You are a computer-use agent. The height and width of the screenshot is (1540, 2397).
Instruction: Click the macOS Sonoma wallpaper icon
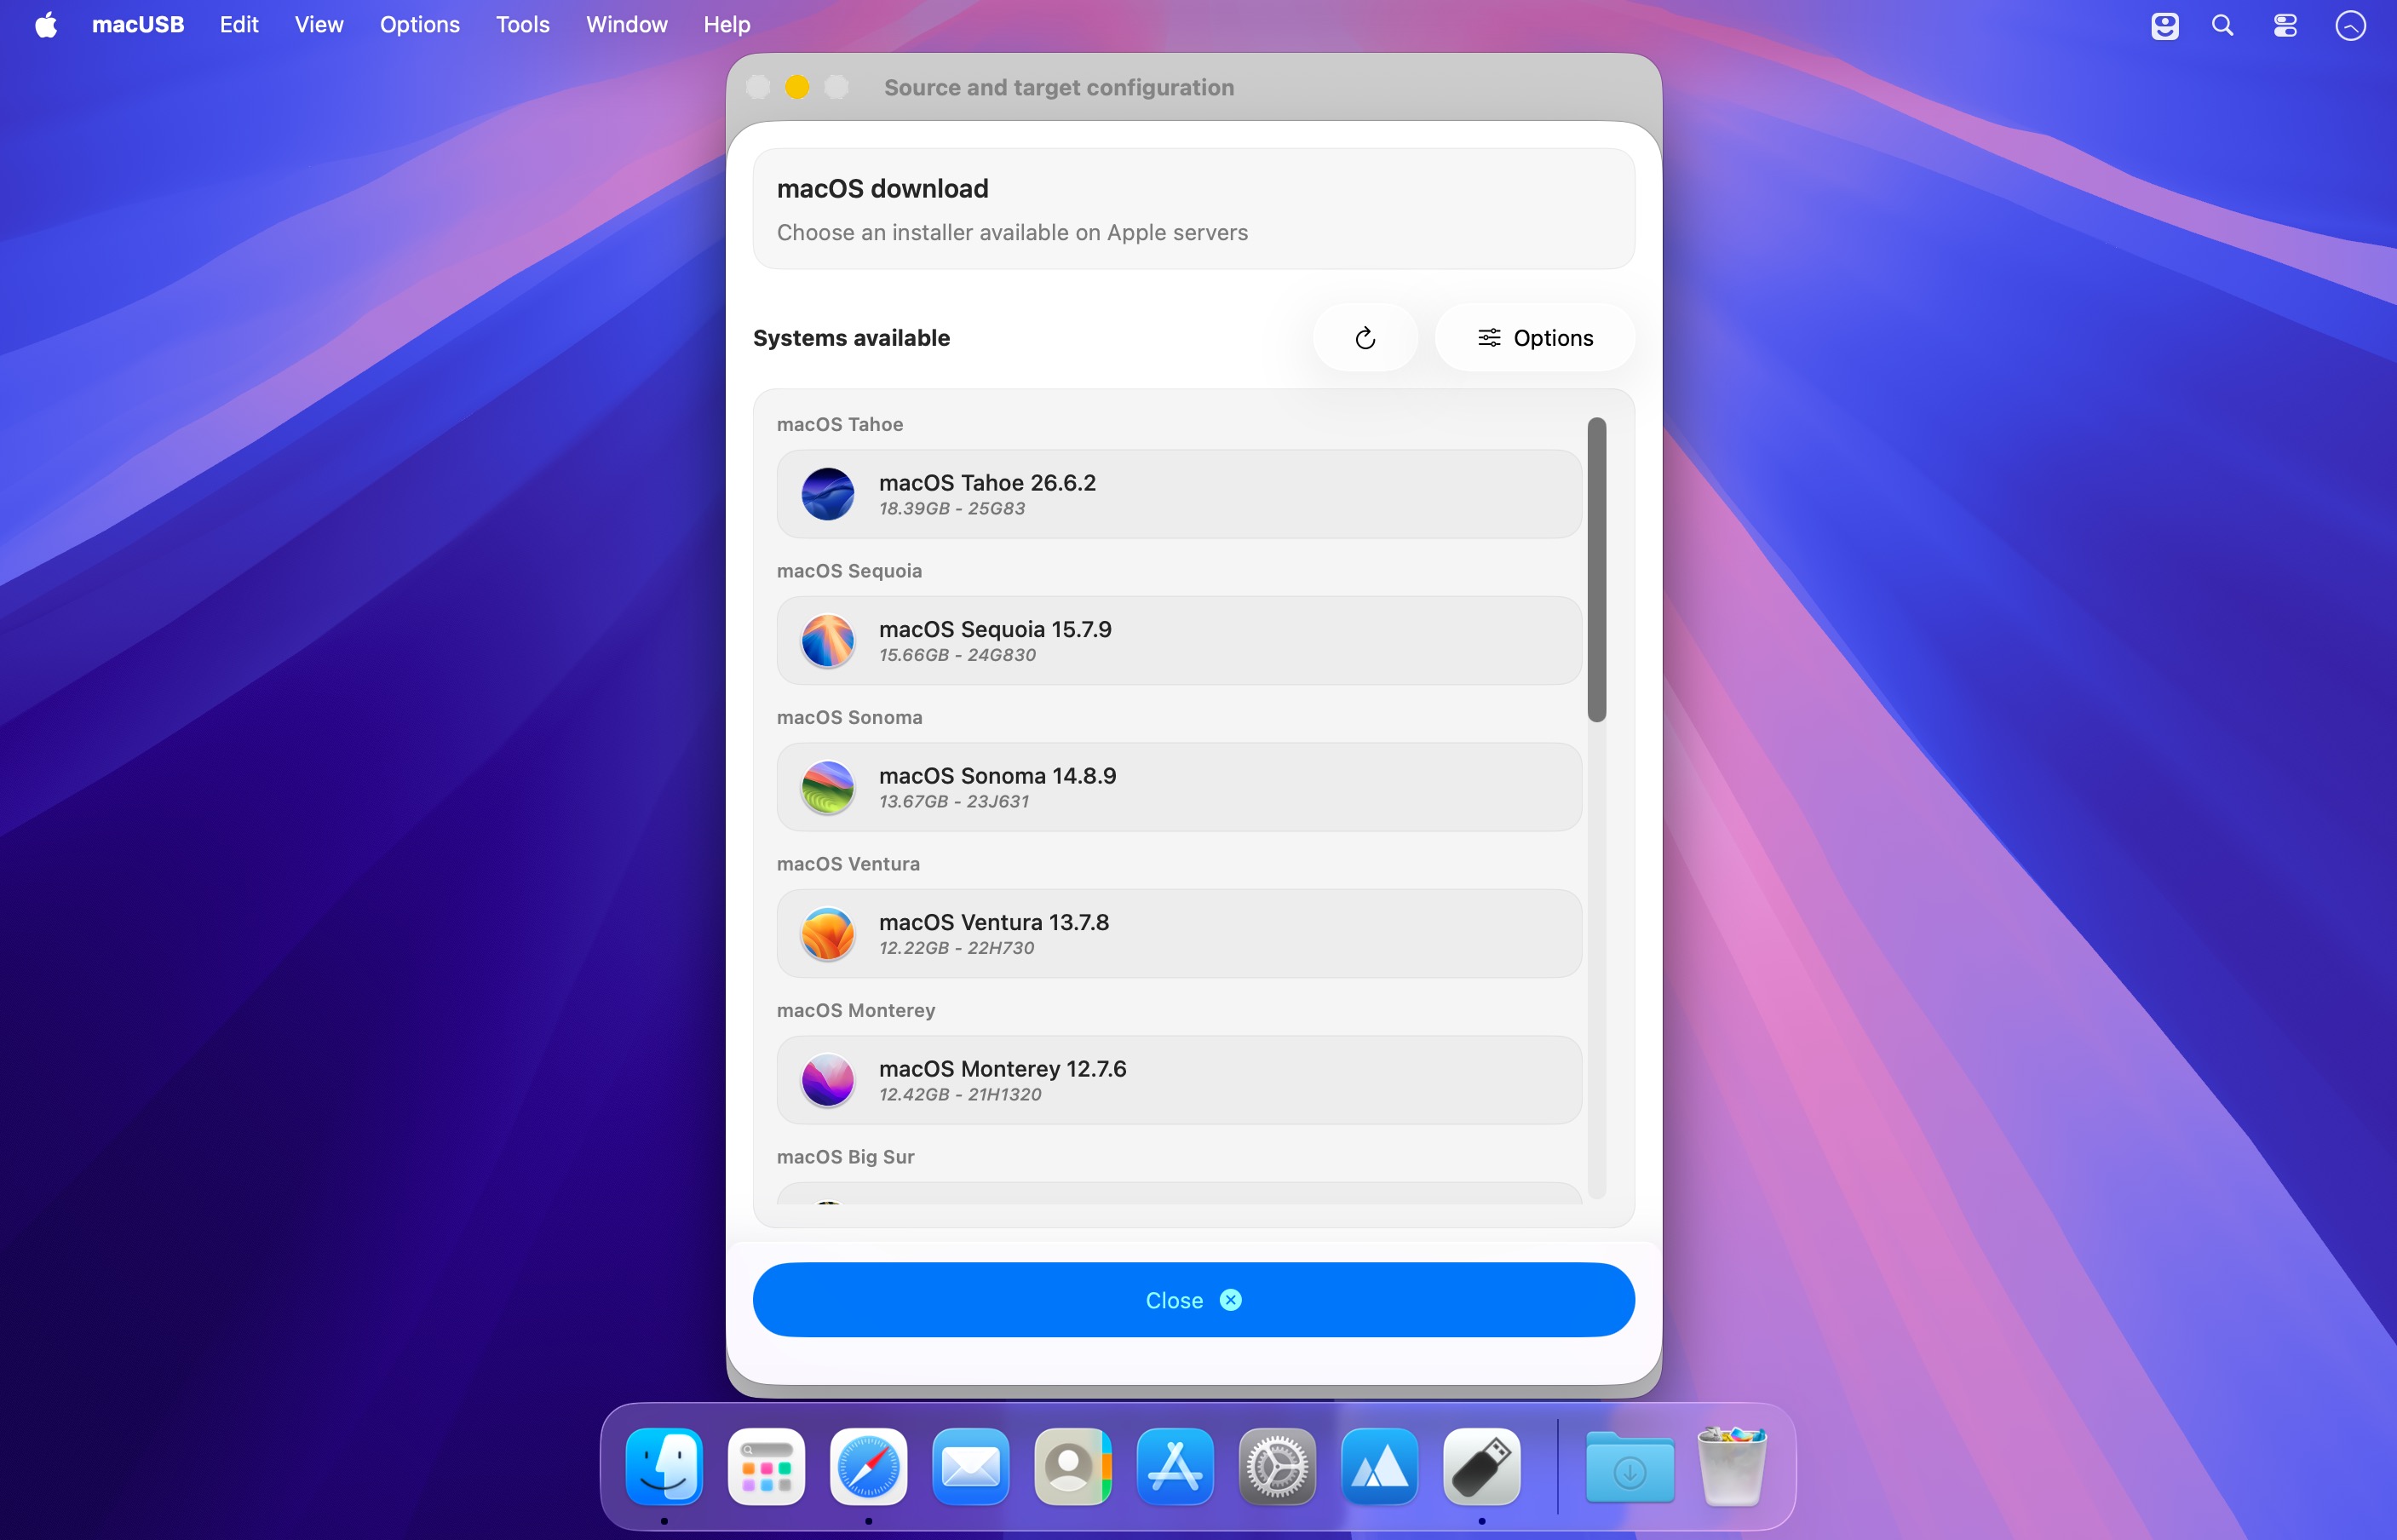point(828,787)
